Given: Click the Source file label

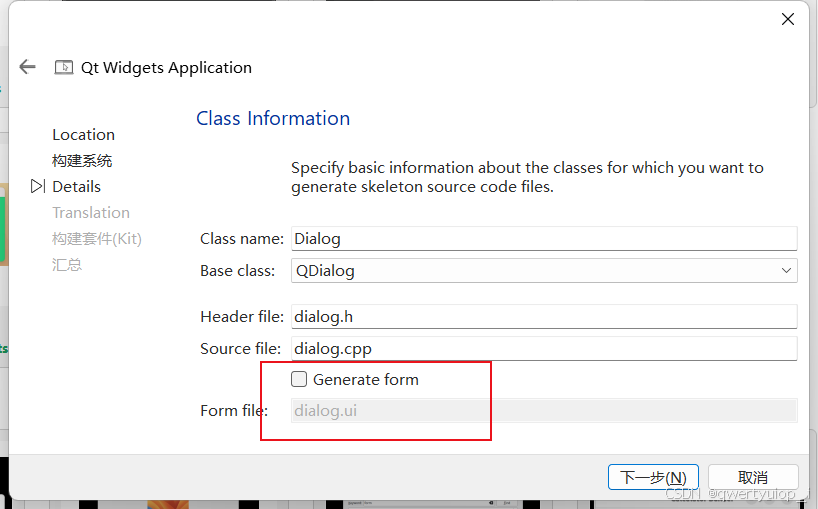Looking at the screenshot, I should 240,348.
